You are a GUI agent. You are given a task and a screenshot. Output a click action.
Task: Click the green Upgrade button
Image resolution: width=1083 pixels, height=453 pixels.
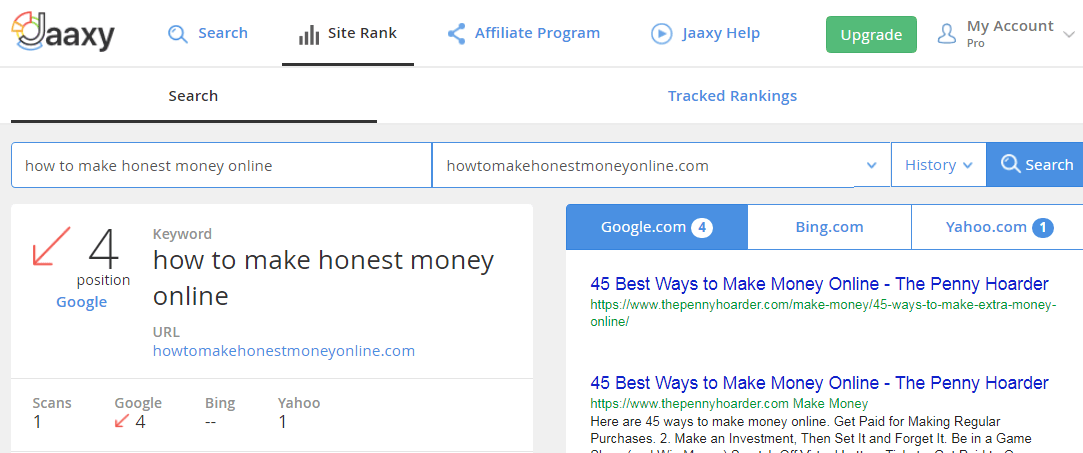(871, 35)
